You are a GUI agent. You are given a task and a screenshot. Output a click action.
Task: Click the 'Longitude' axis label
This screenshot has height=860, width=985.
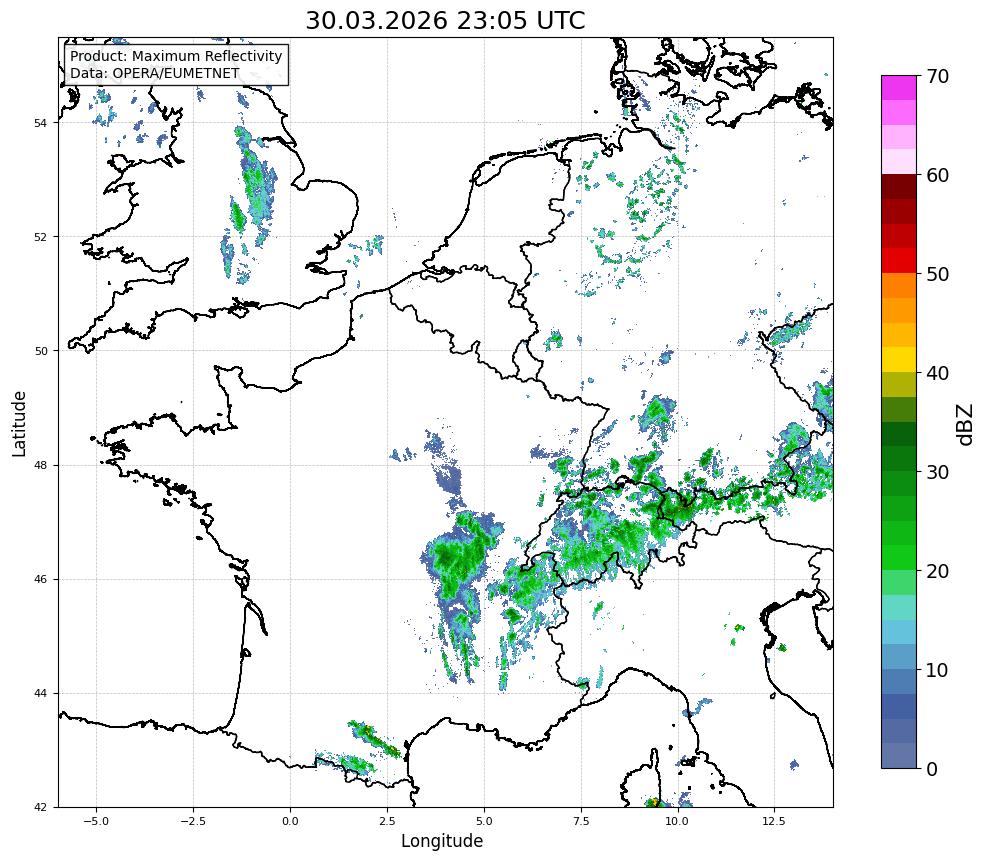442,841
